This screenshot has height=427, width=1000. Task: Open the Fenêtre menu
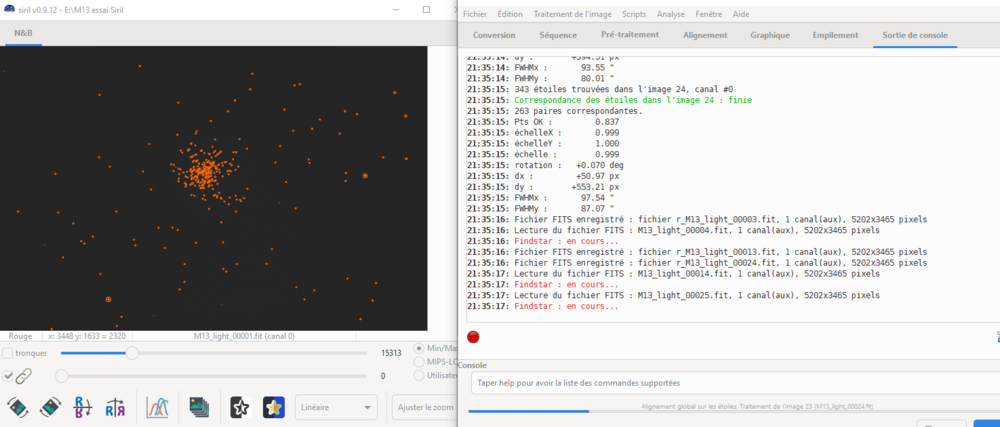pos(709,14)
